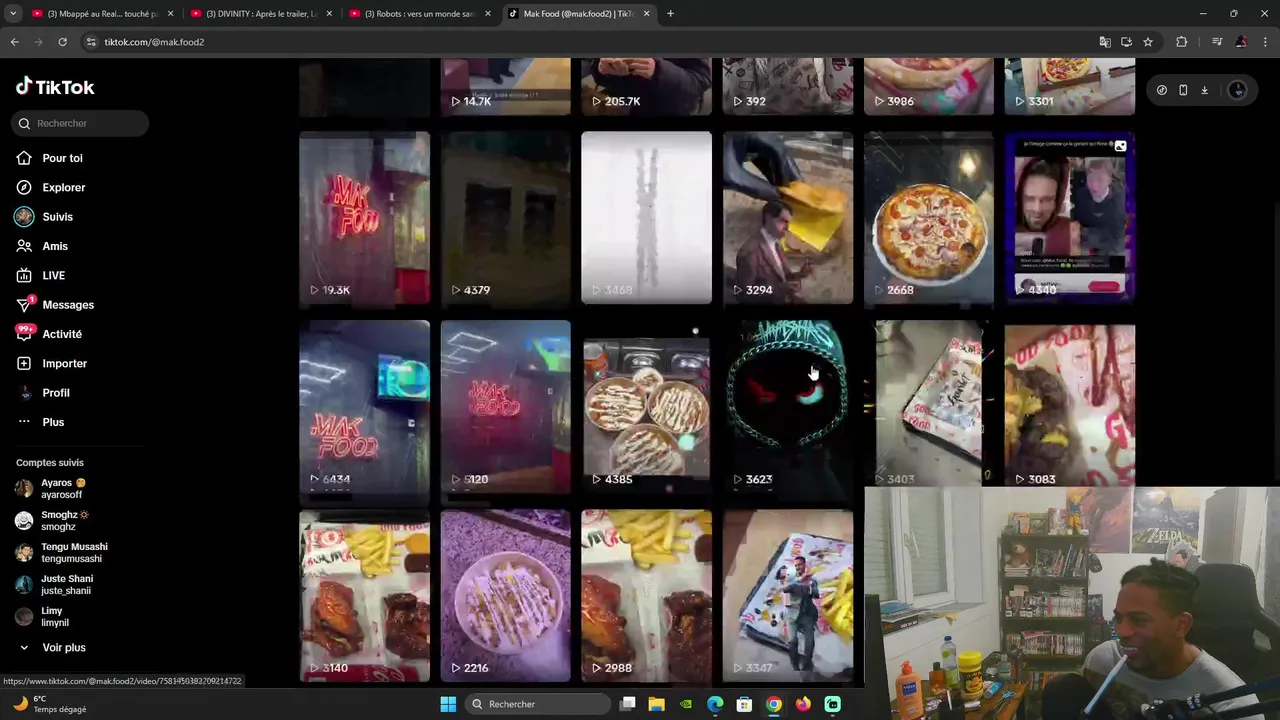Go to Profil in the sidebar
The height and width of the screenshot is (720, 1280).
(x=56, y=393)
